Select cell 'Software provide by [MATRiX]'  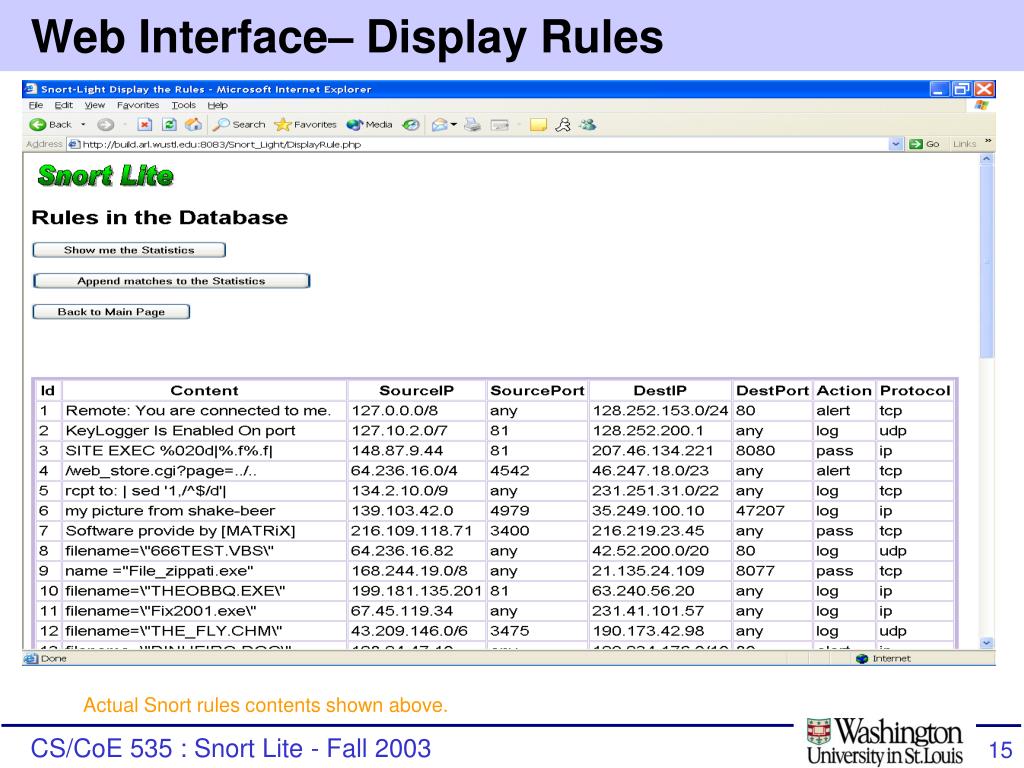[x=204, y=531]
